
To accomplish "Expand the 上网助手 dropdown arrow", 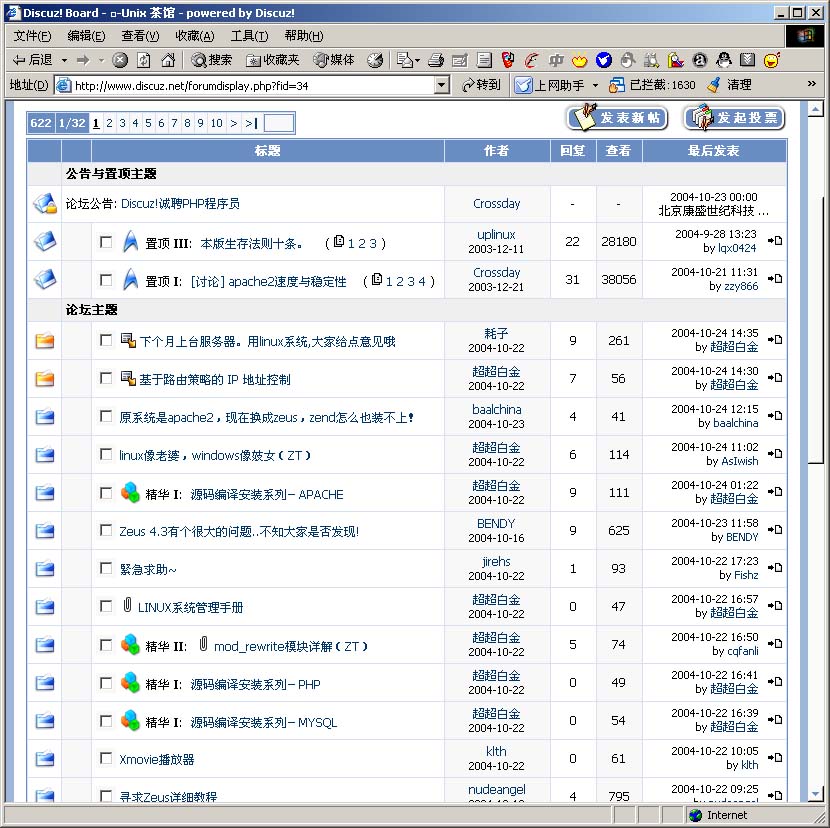I will tap(595, 86).
